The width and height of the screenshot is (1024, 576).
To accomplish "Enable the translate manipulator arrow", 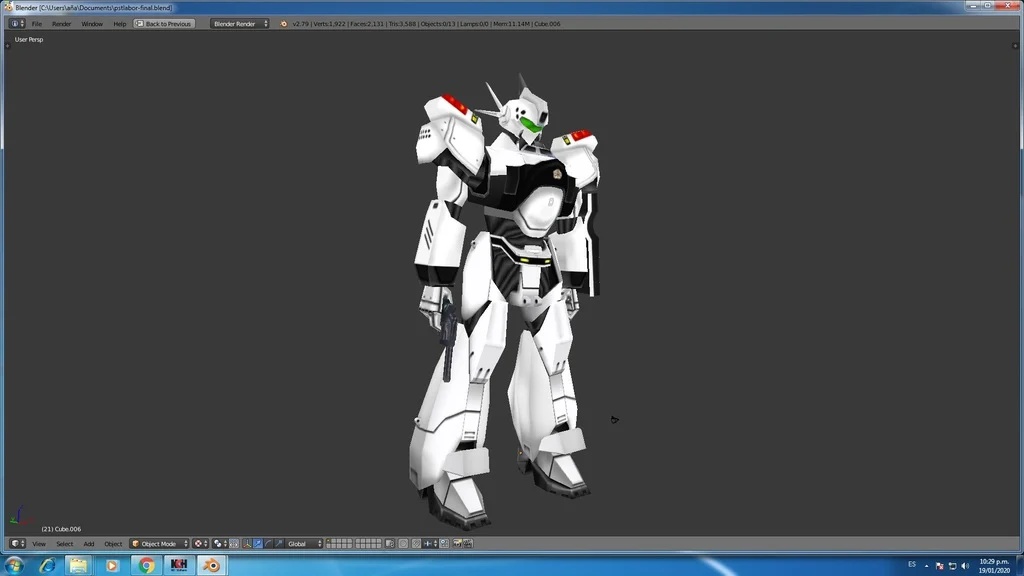I will (258, 543).
